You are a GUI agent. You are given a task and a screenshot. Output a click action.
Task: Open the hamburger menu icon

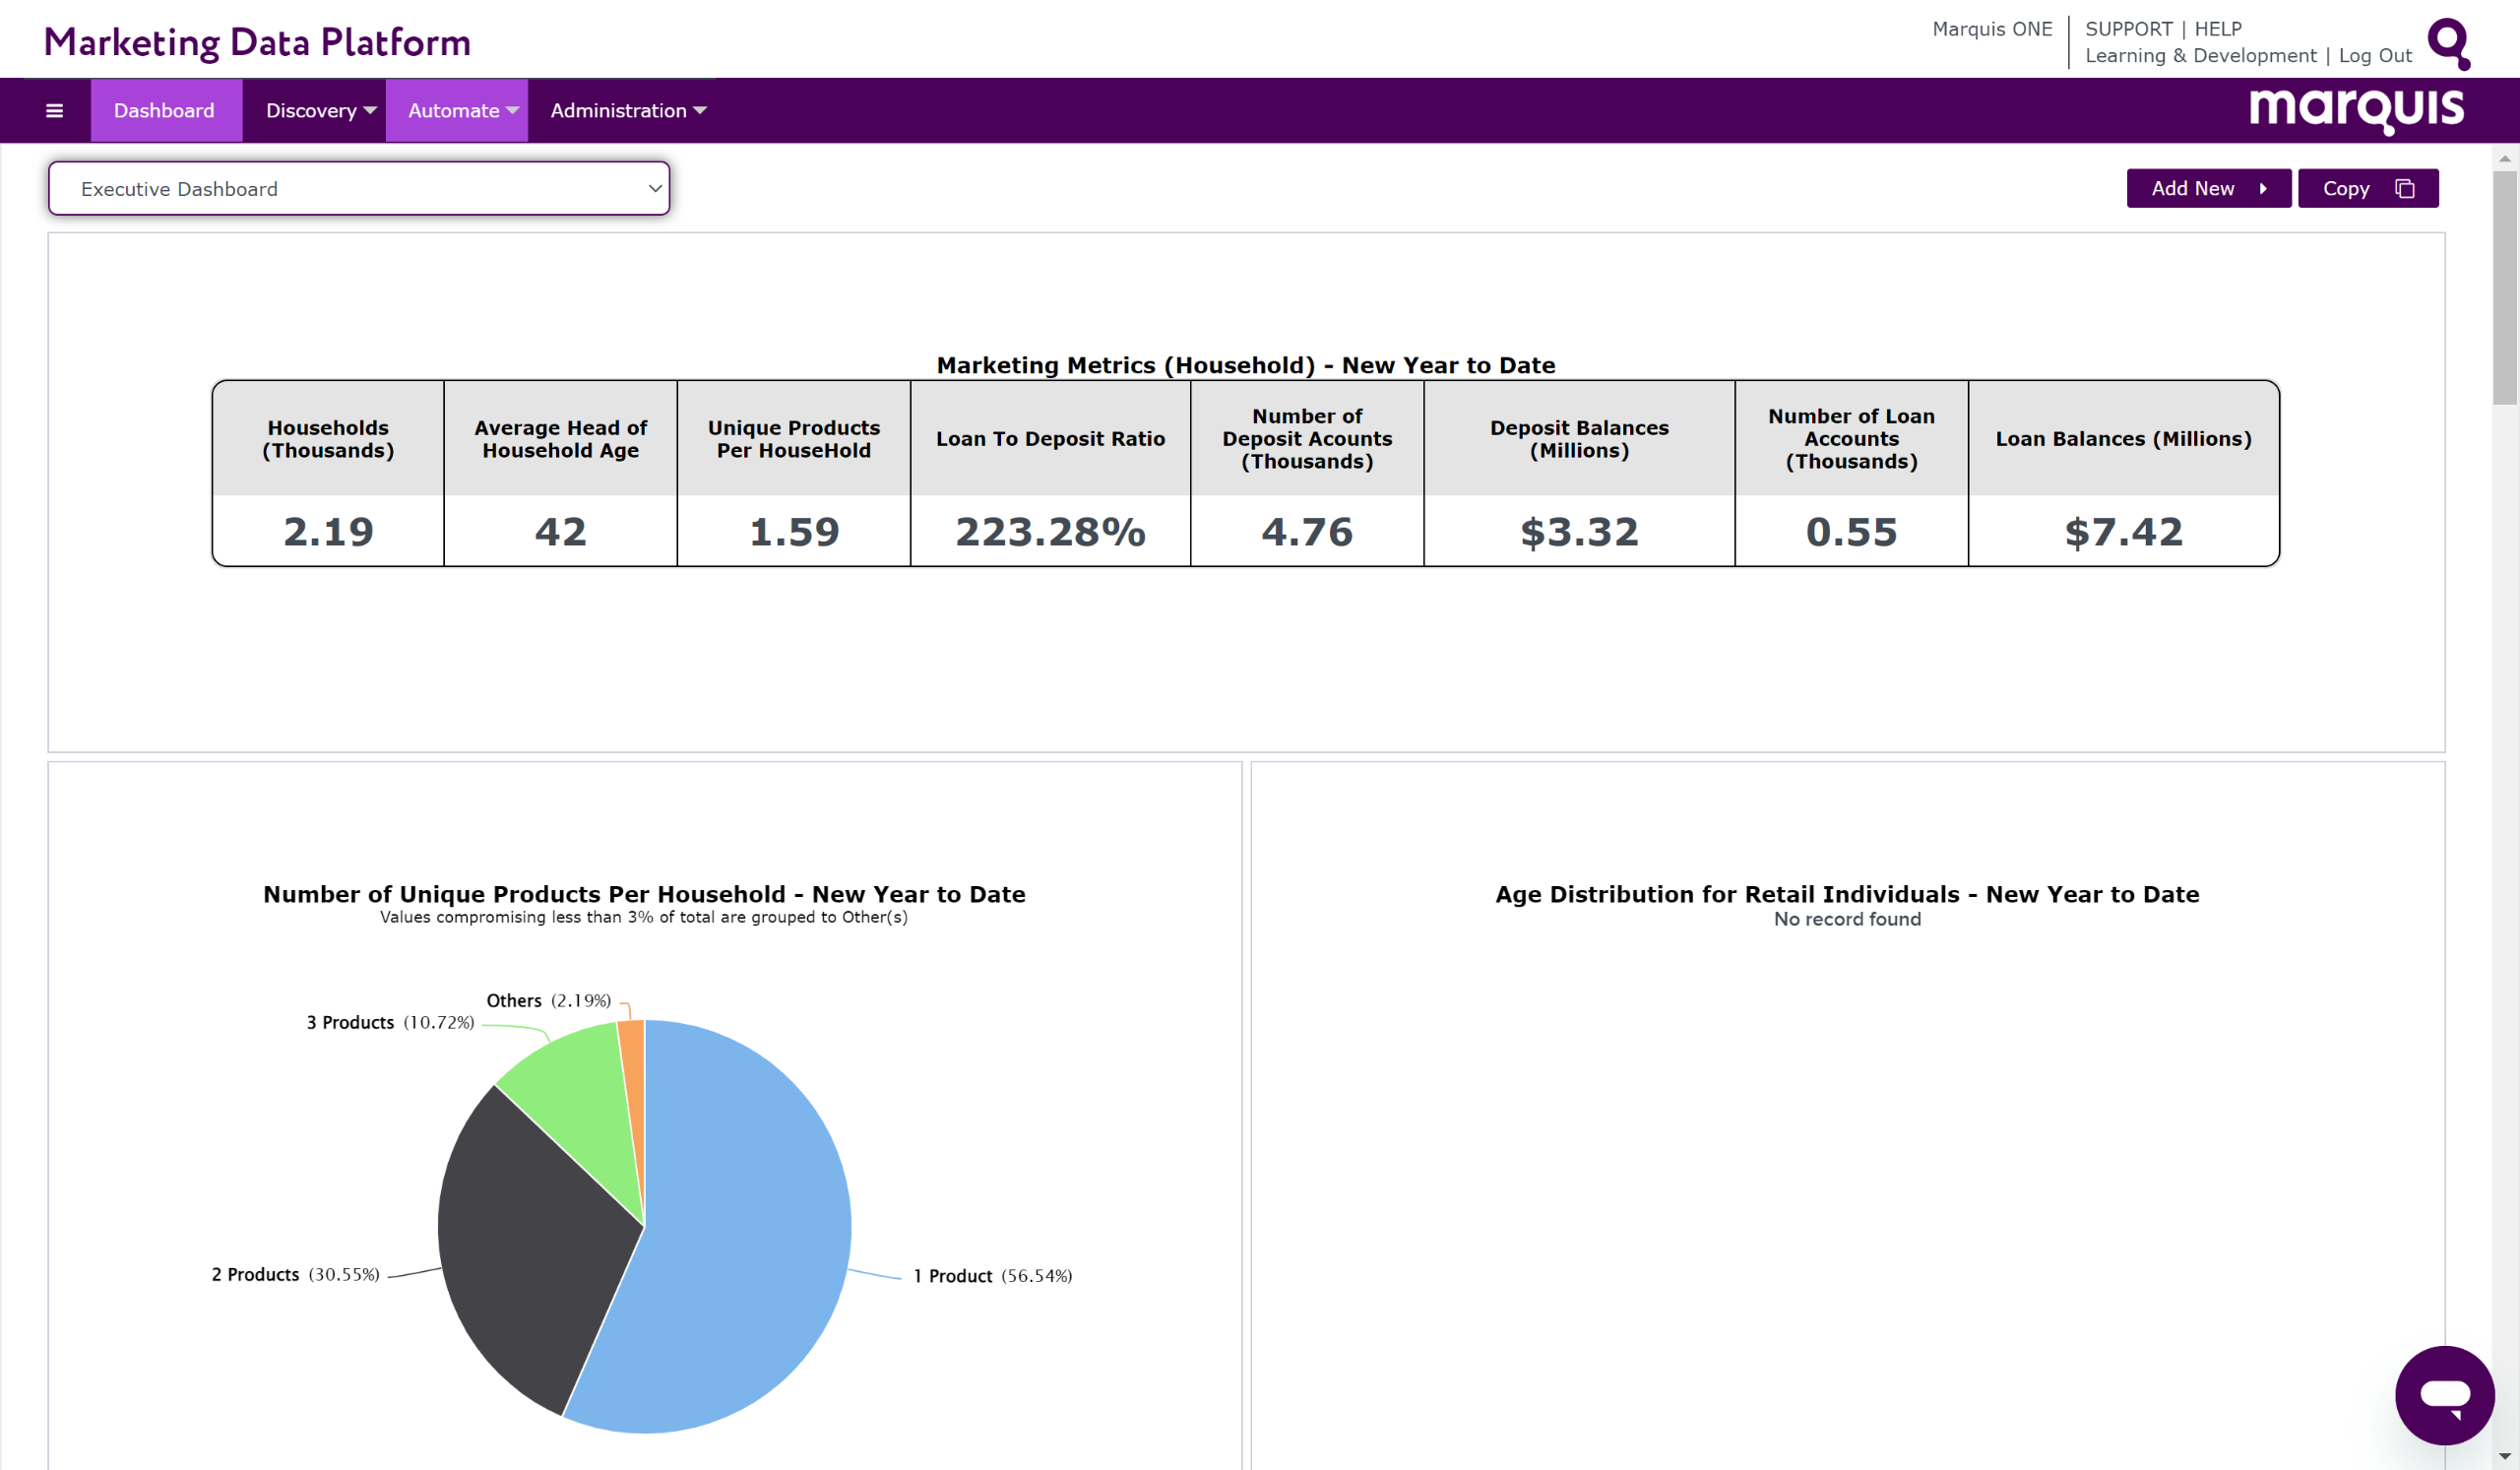click(x=55, y=111)
